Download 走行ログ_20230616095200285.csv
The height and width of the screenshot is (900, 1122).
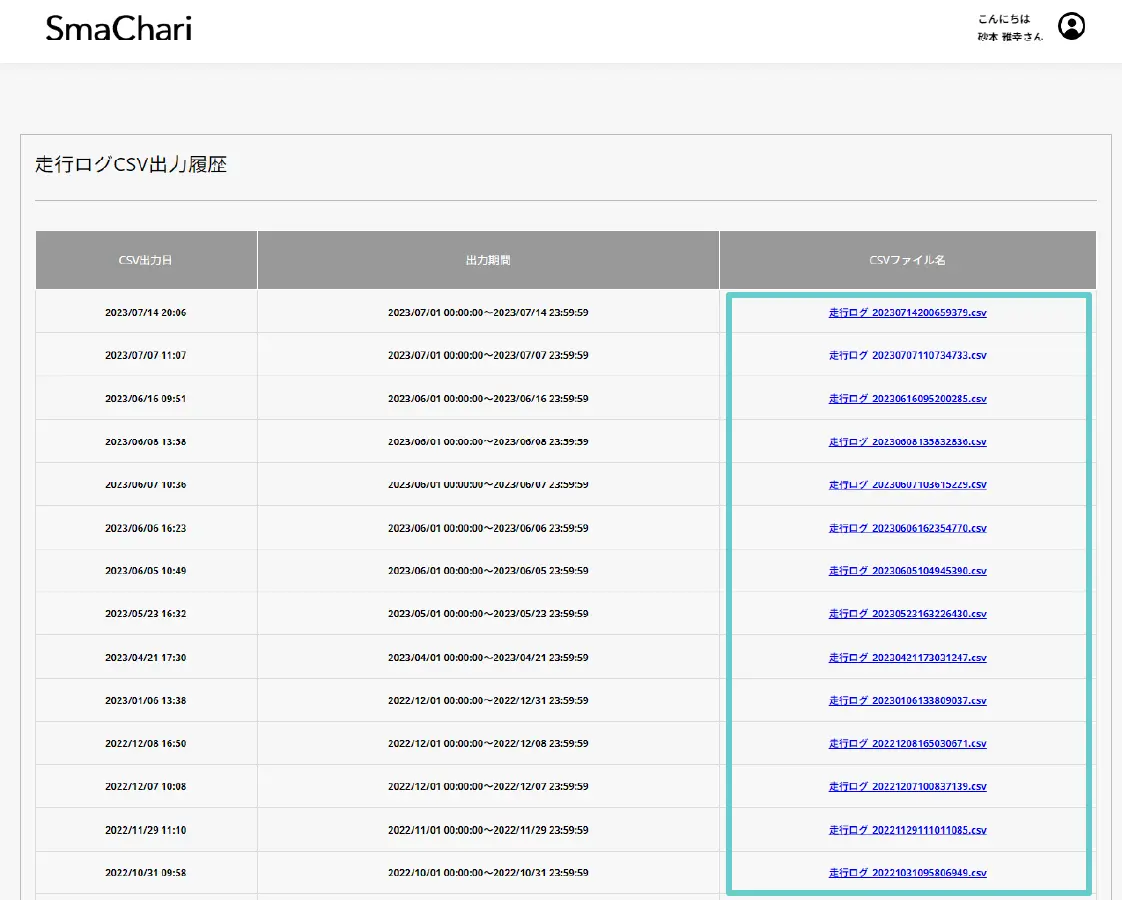click(x=907, y=399)
